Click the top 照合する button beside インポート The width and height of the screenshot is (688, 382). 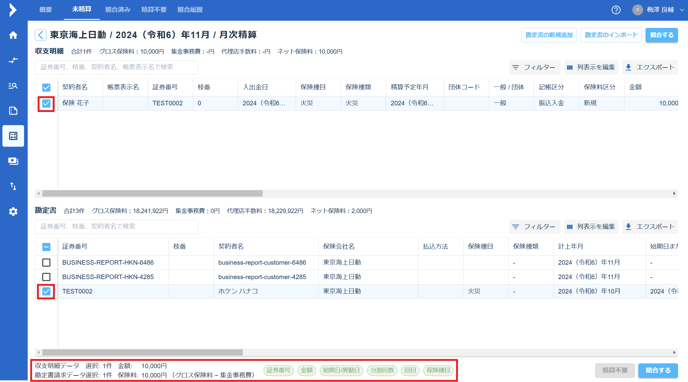coord(662,35)
